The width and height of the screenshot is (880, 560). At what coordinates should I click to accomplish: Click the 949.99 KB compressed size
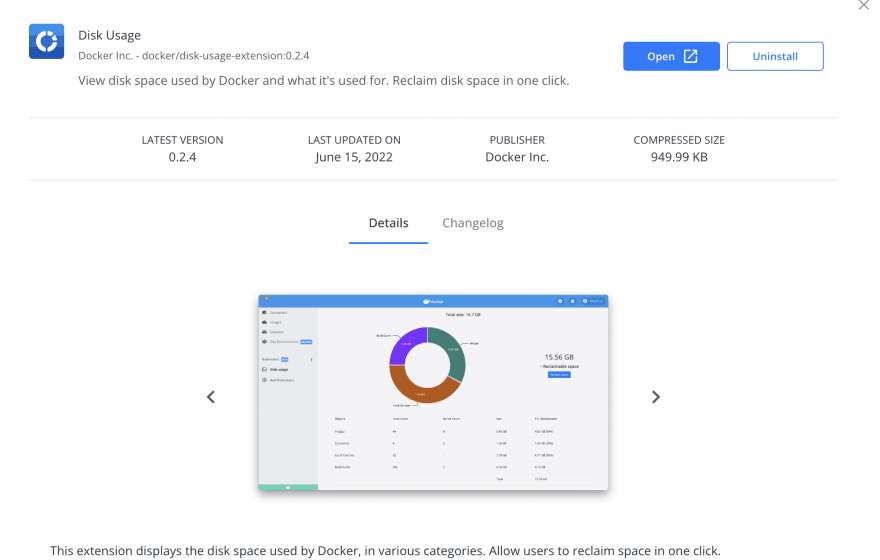click(679, 157)
